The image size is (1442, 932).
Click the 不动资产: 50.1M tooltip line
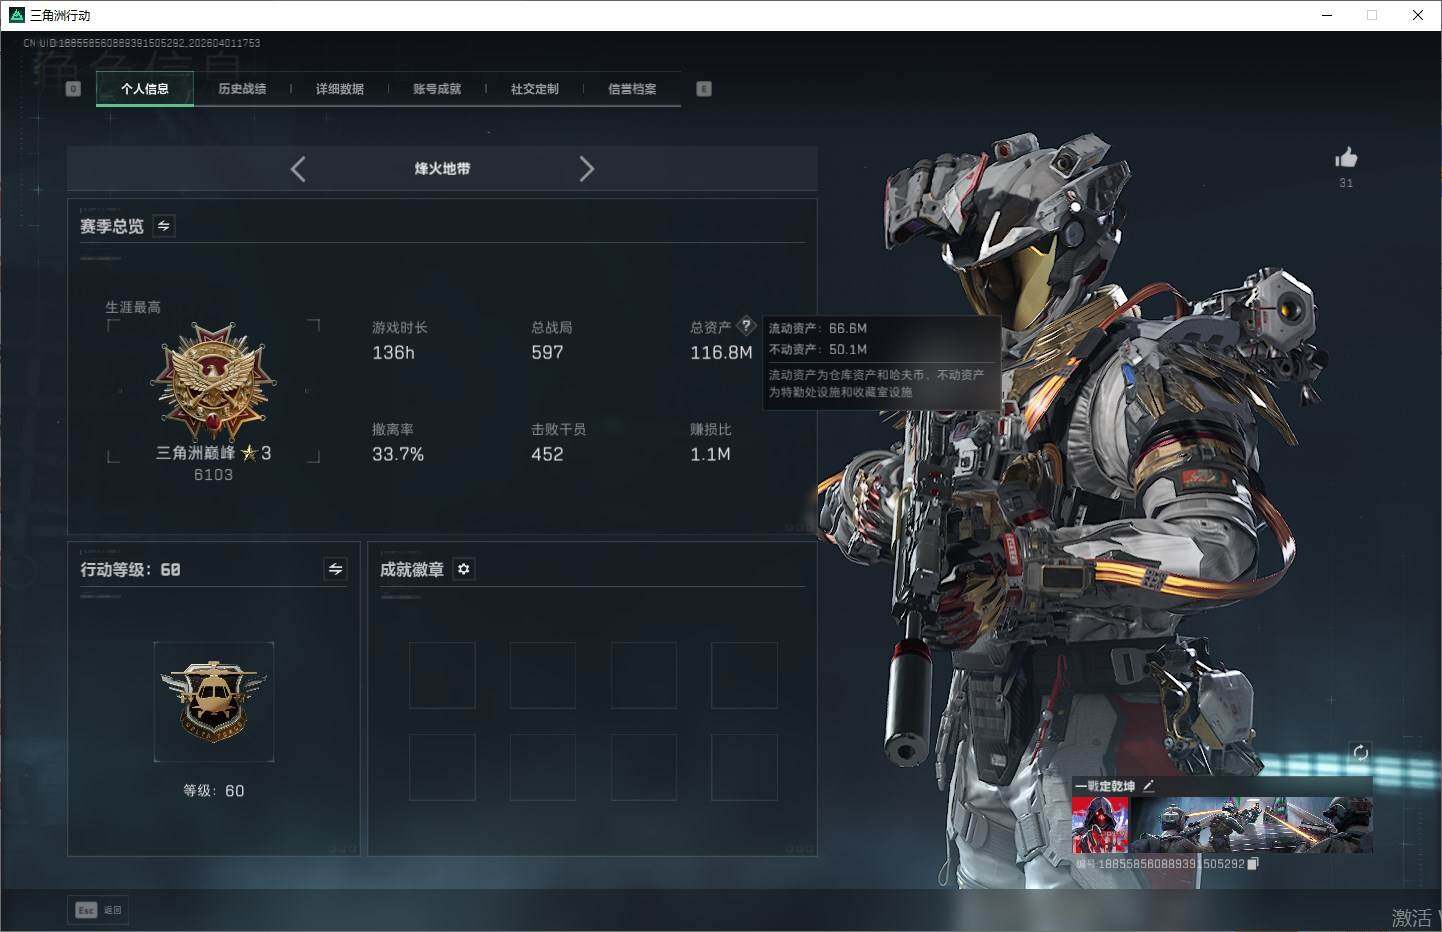pyautogui.click(x=818, y=349)
